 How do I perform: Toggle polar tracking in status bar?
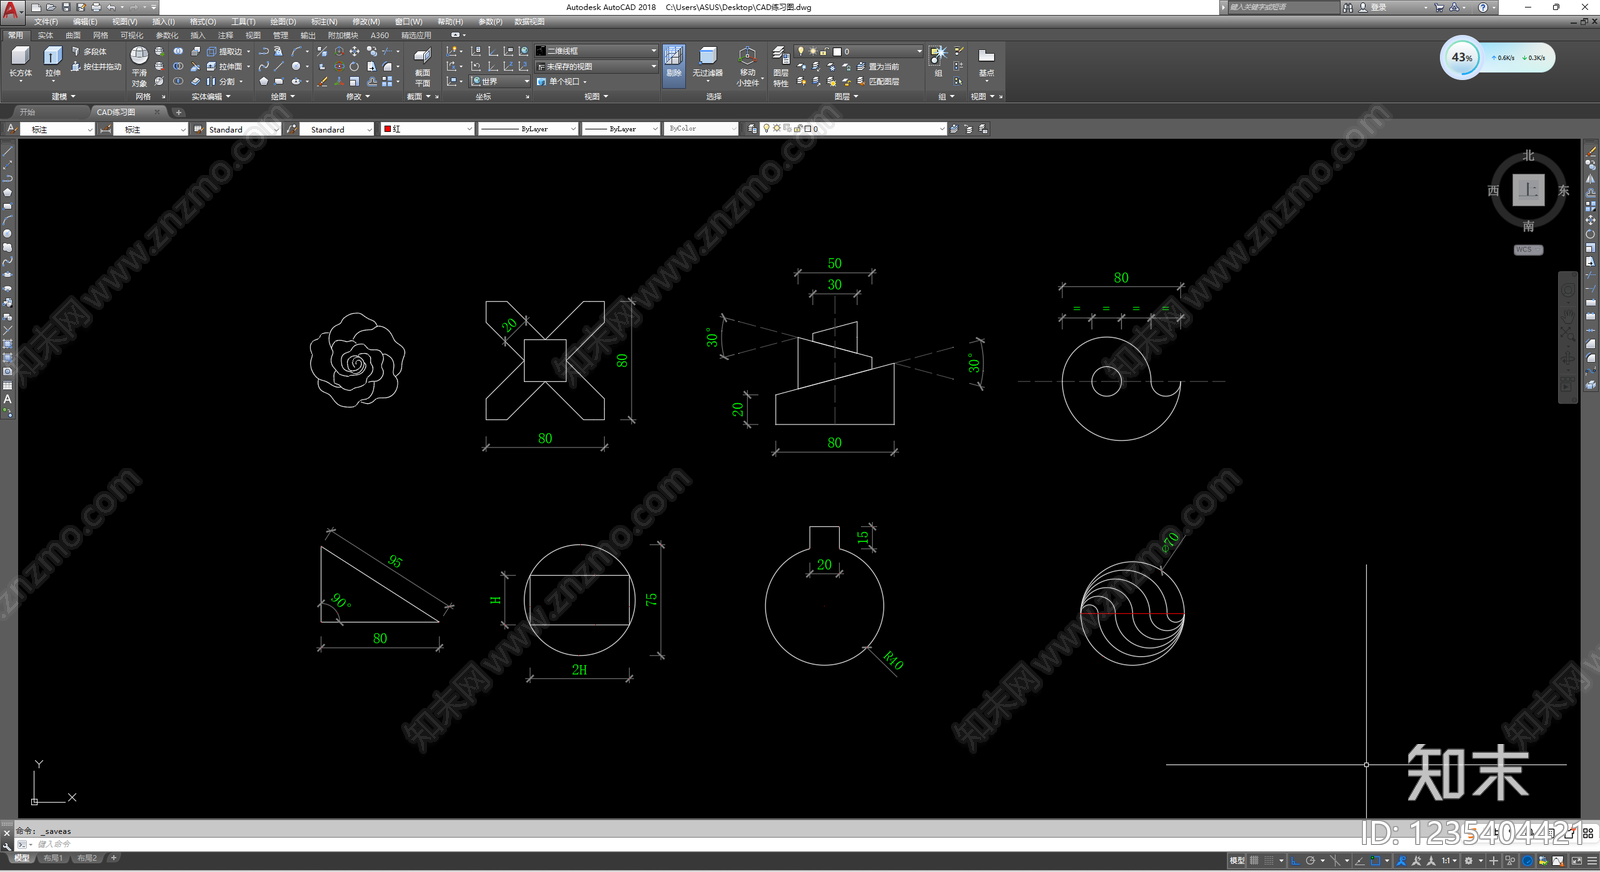[1310, 861]
